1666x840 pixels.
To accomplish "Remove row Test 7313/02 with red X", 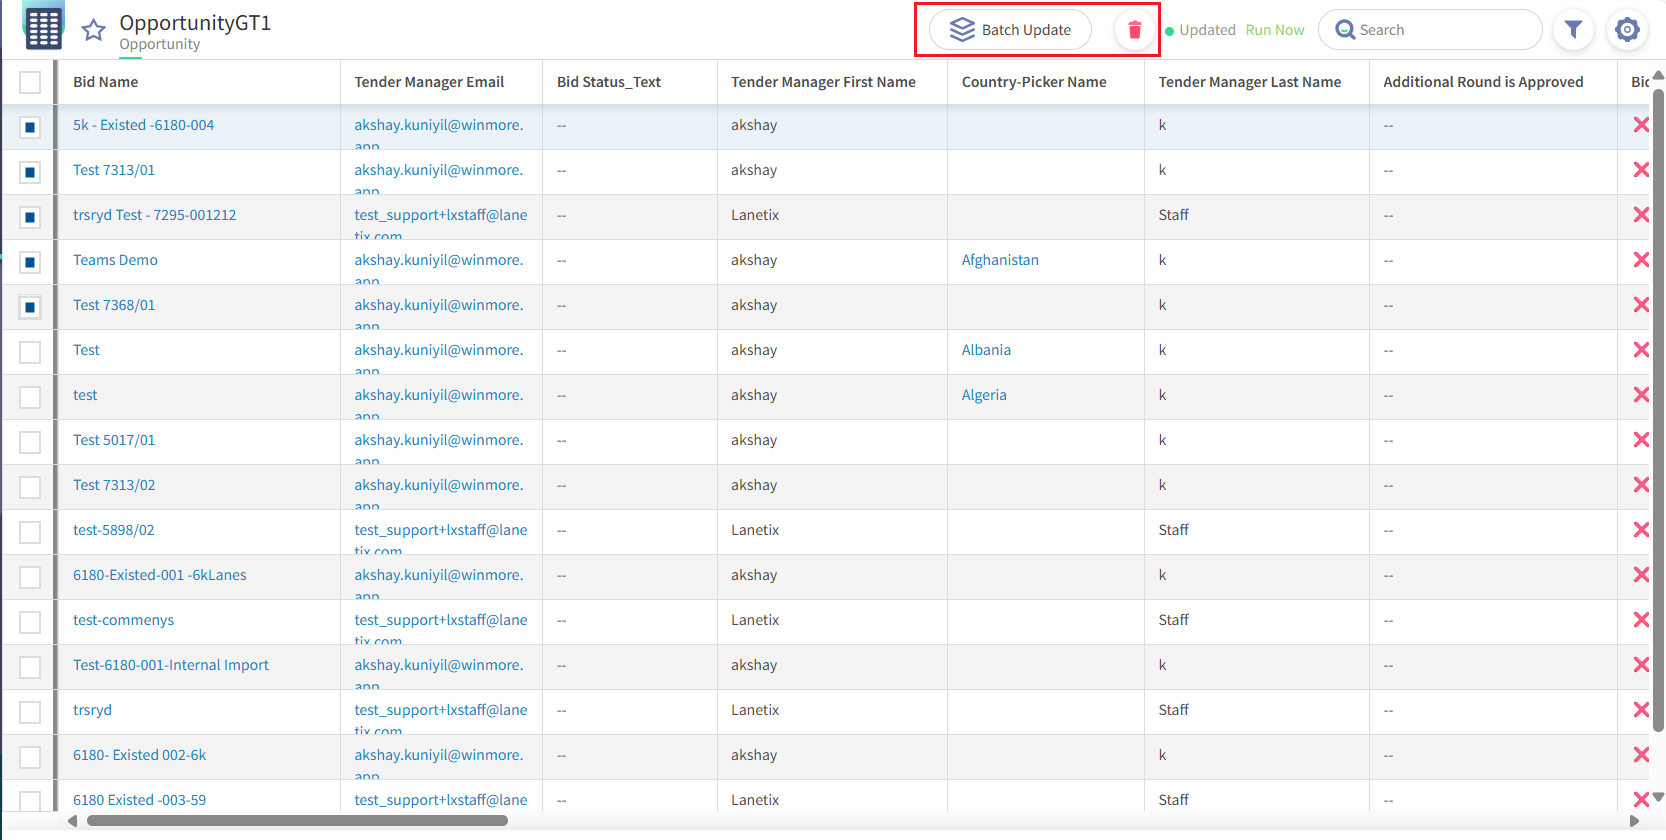I will click(x=1641, y=485).
